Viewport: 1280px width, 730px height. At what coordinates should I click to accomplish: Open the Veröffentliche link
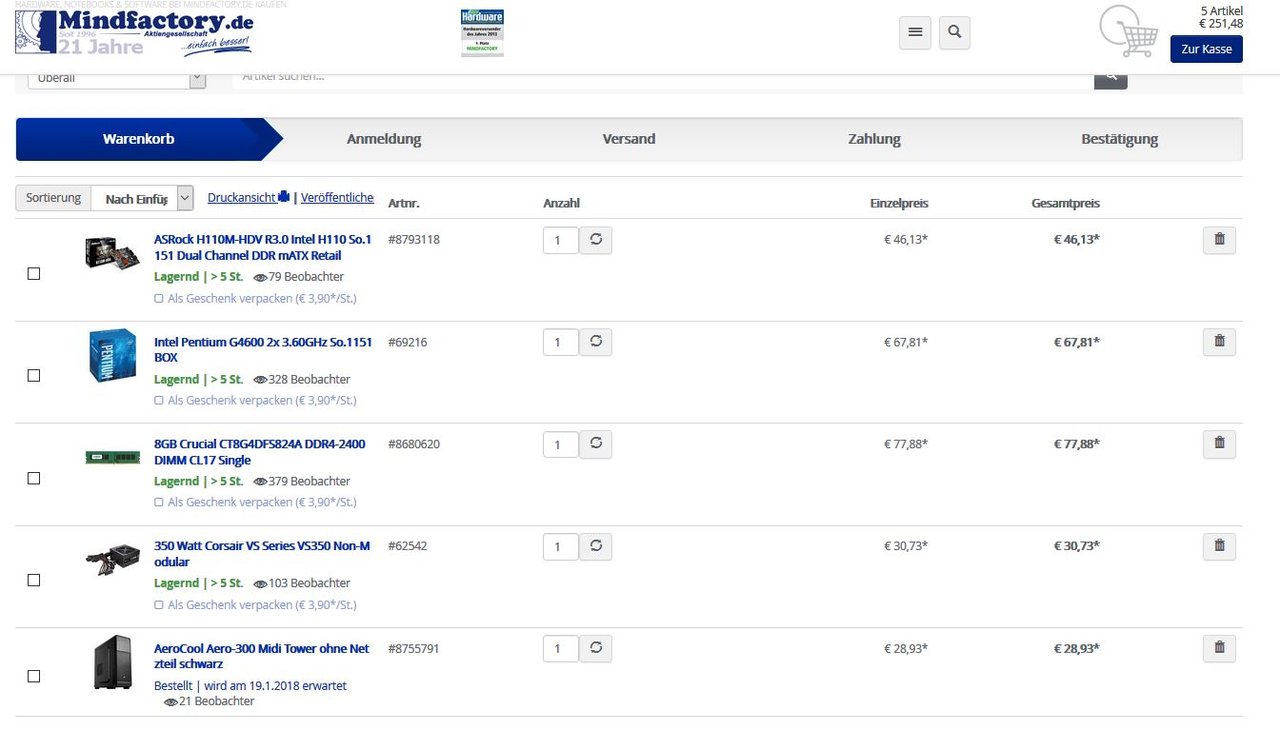point(337,198)
